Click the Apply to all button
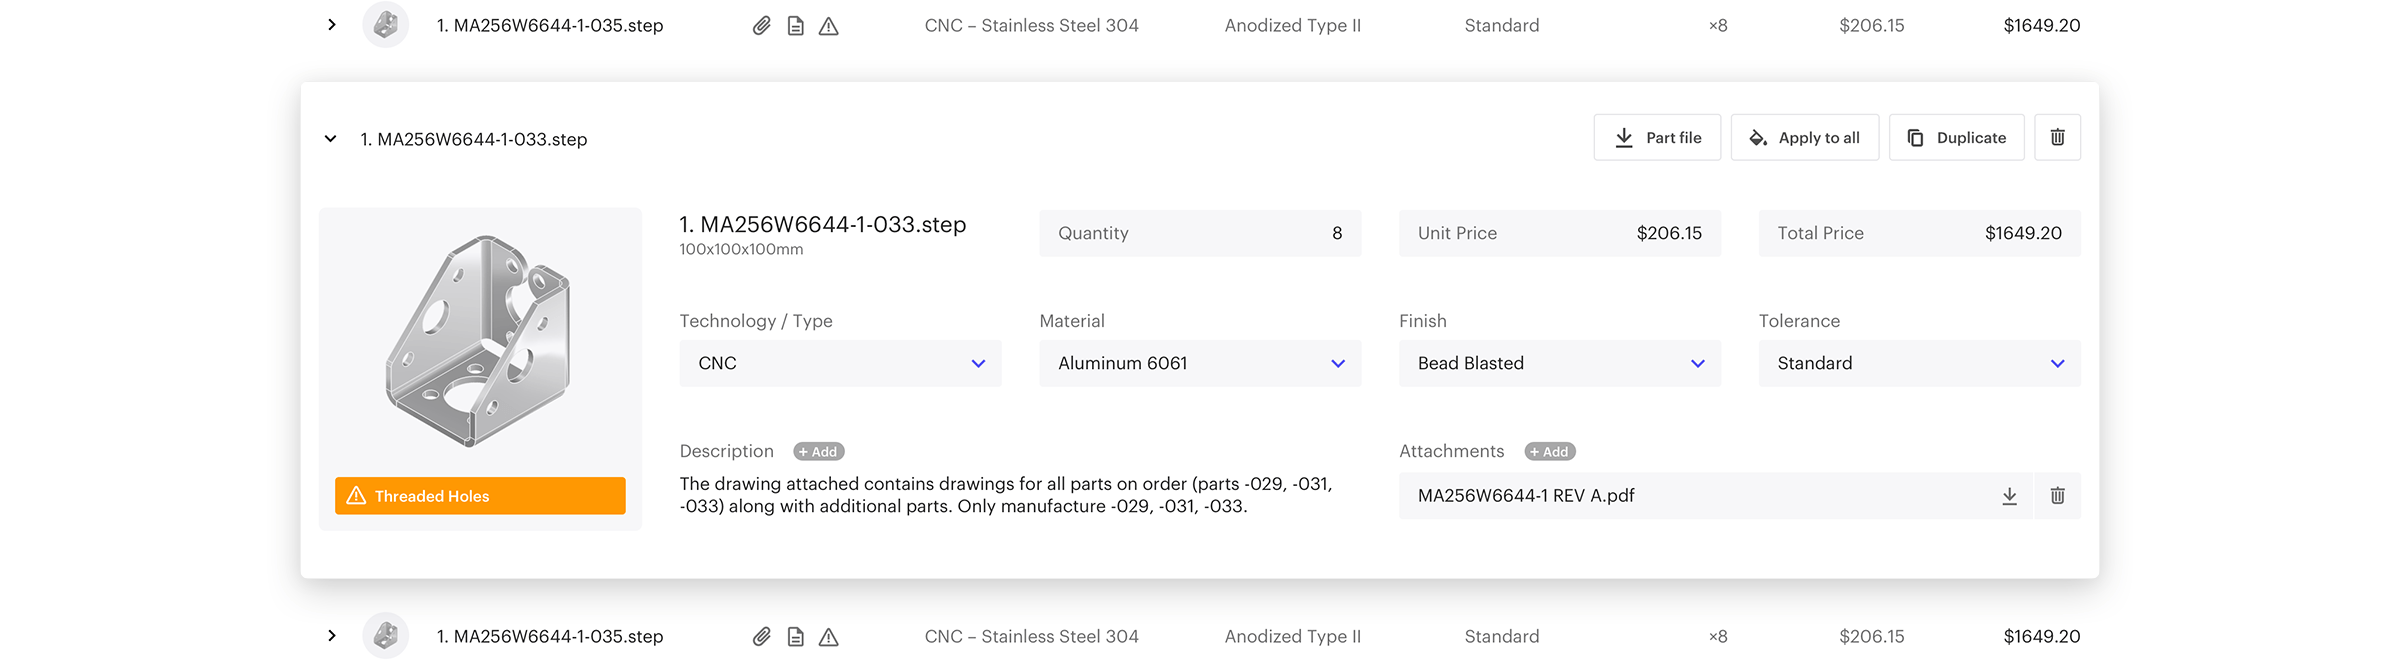The width and height of the screenshot is (2400, 660). coord(1804,138)
